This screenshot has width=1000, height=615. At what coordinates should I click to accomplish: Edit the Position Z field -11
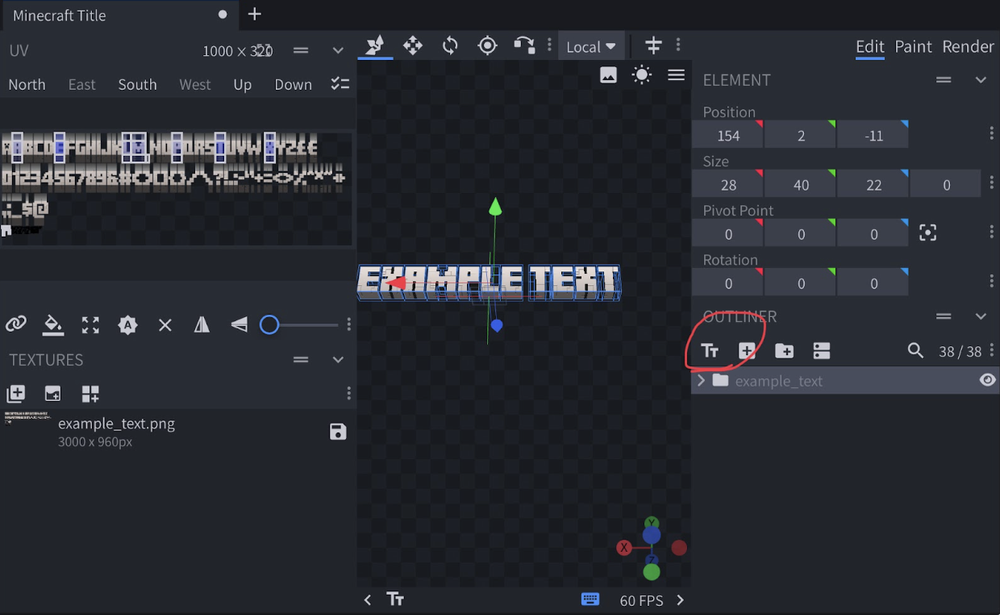(x=873, y=135)
